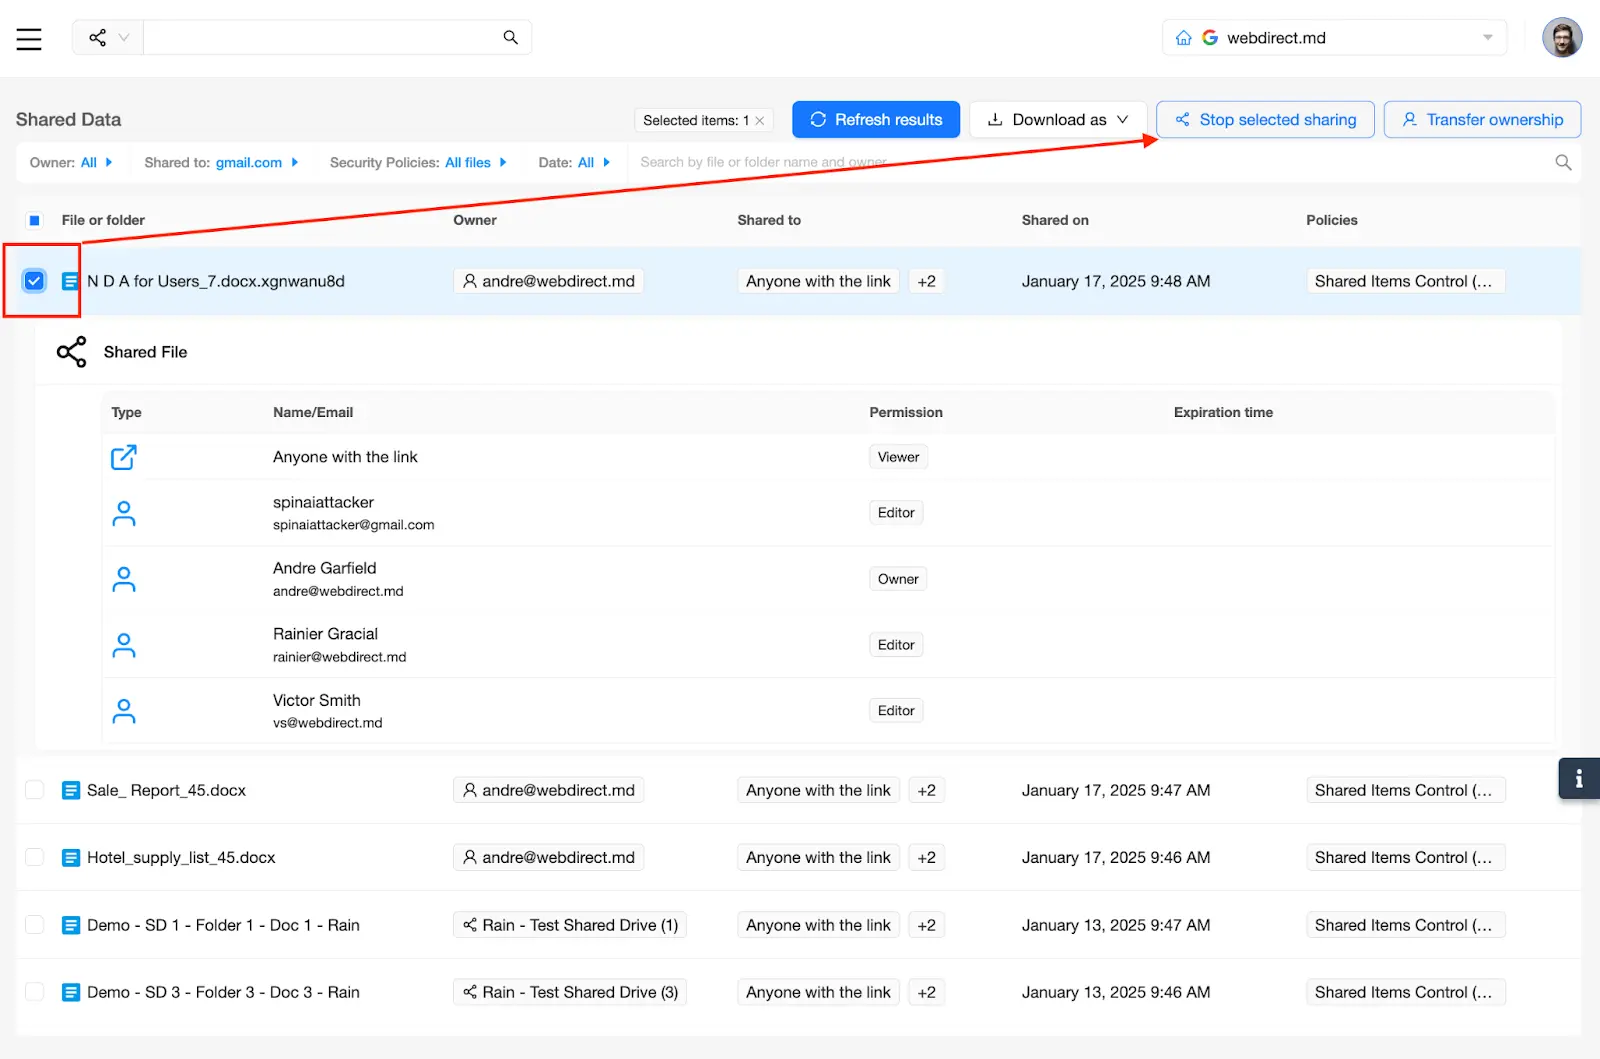Click the share type icon beside top search bar
Screen dimensions: 1600x1059
pyautogui.click(x=97, y=37)
